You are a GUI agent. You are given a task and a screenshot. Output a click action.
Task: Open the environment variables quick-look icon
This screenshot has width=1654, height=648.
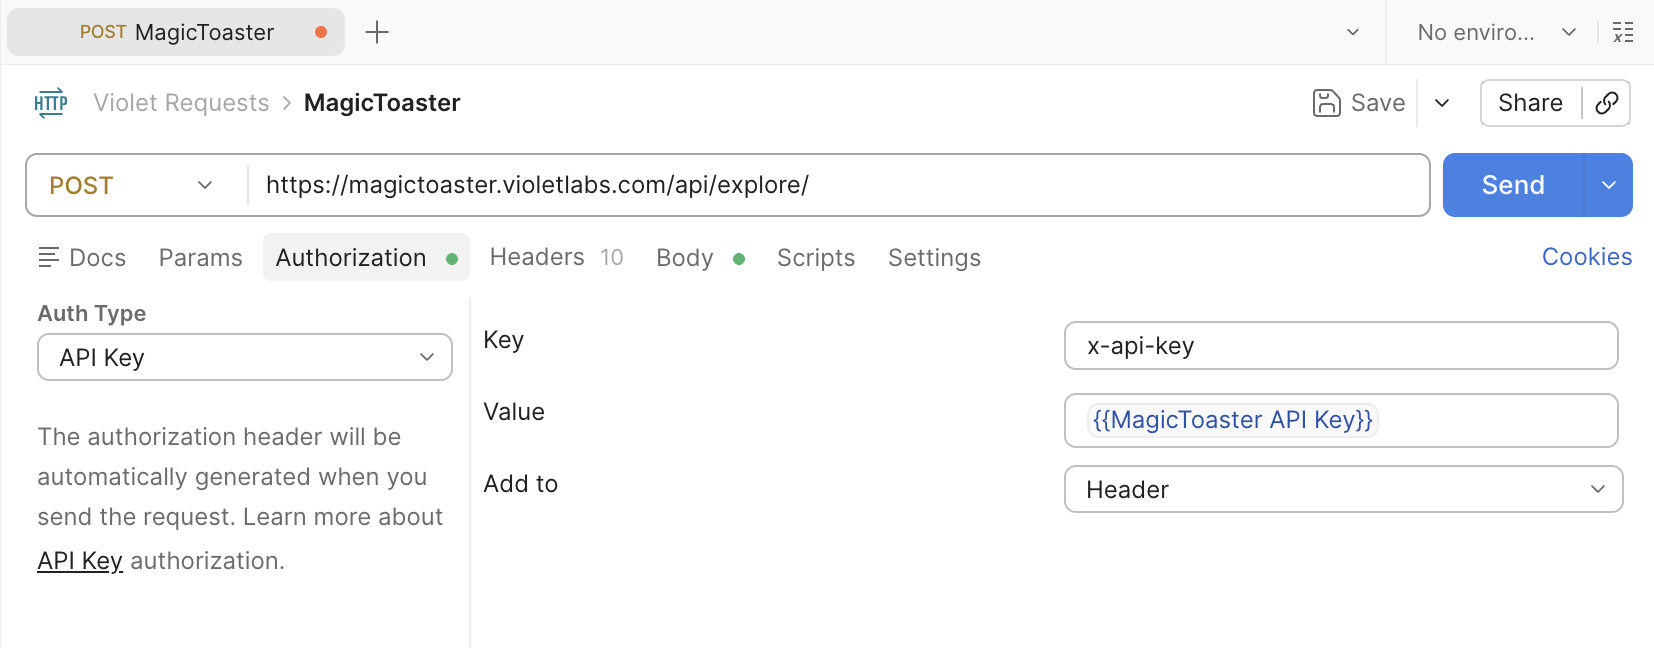[1623, 32]
